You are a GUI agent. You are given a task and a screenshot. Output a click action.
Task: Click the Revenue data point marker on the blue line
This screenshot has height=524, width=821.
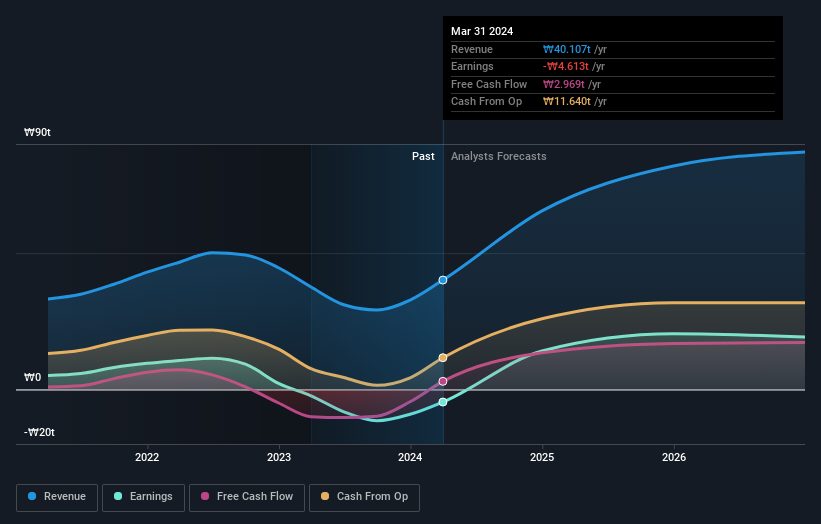443,280
